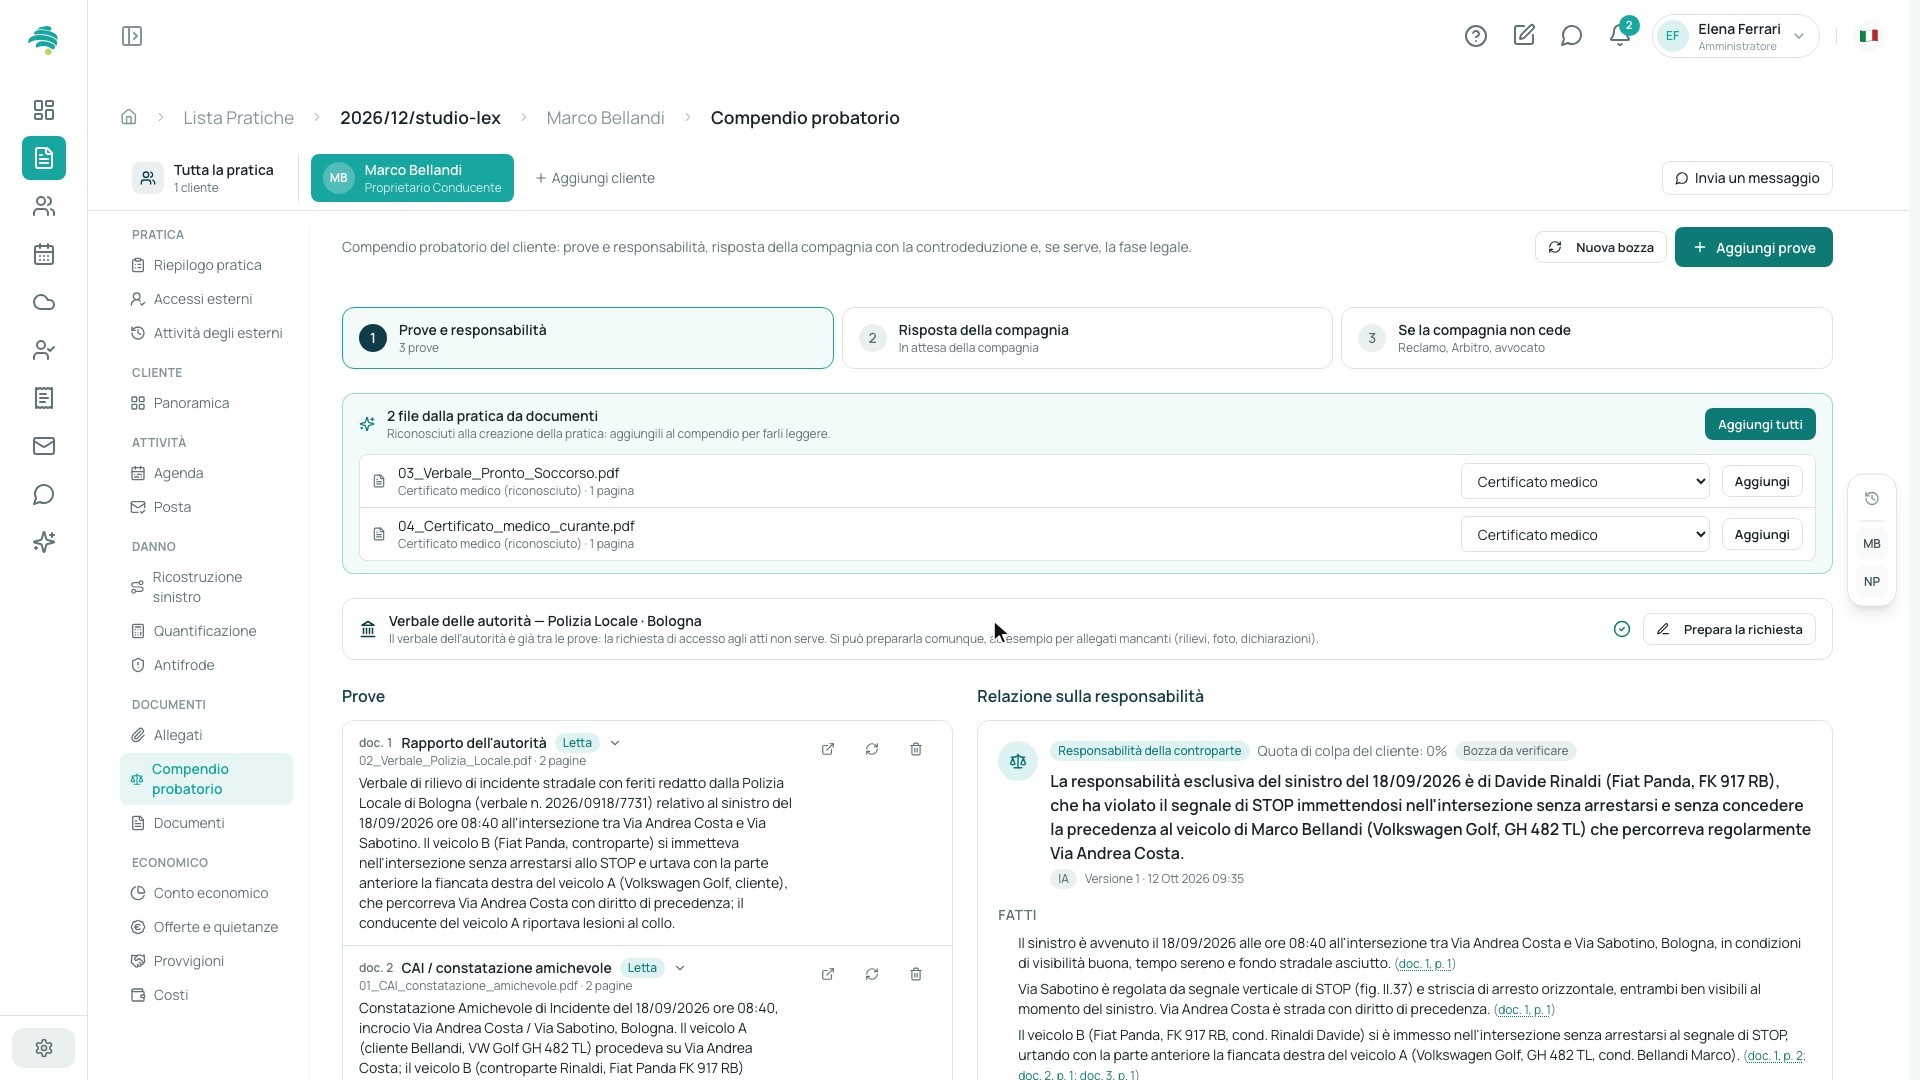
Task: Open the compose note icon in header
Action: (x=1524, y=36)
